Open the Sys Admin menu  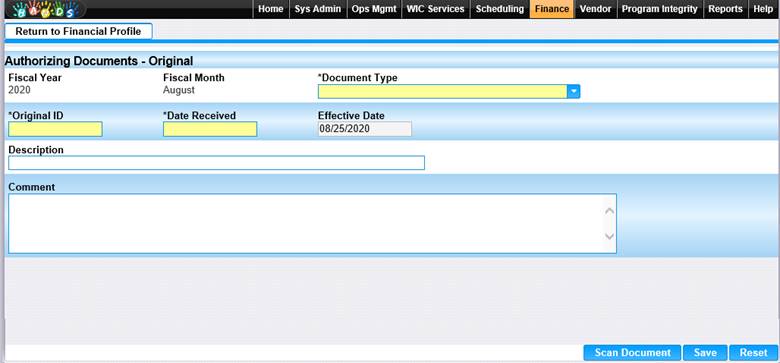tap(317, 9)
